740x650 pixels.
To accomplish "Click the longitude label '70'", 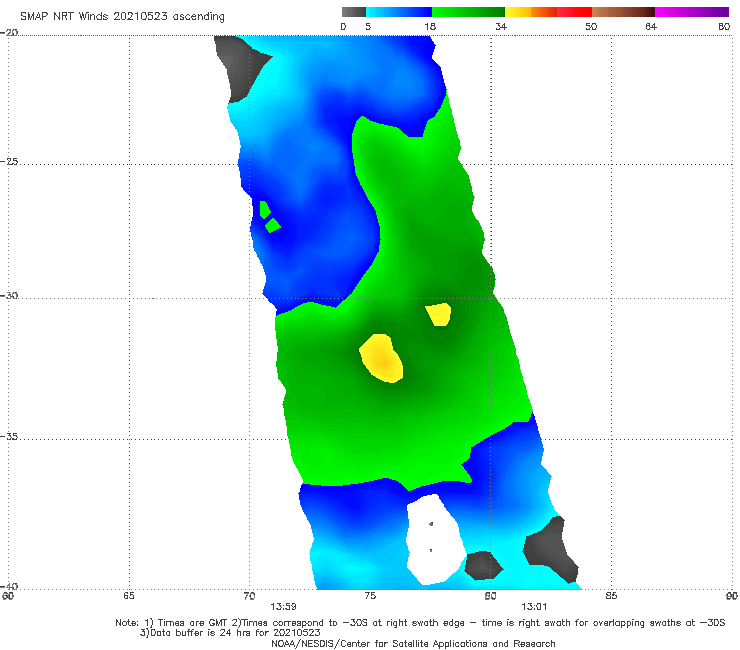I will [x=249, y=596].
